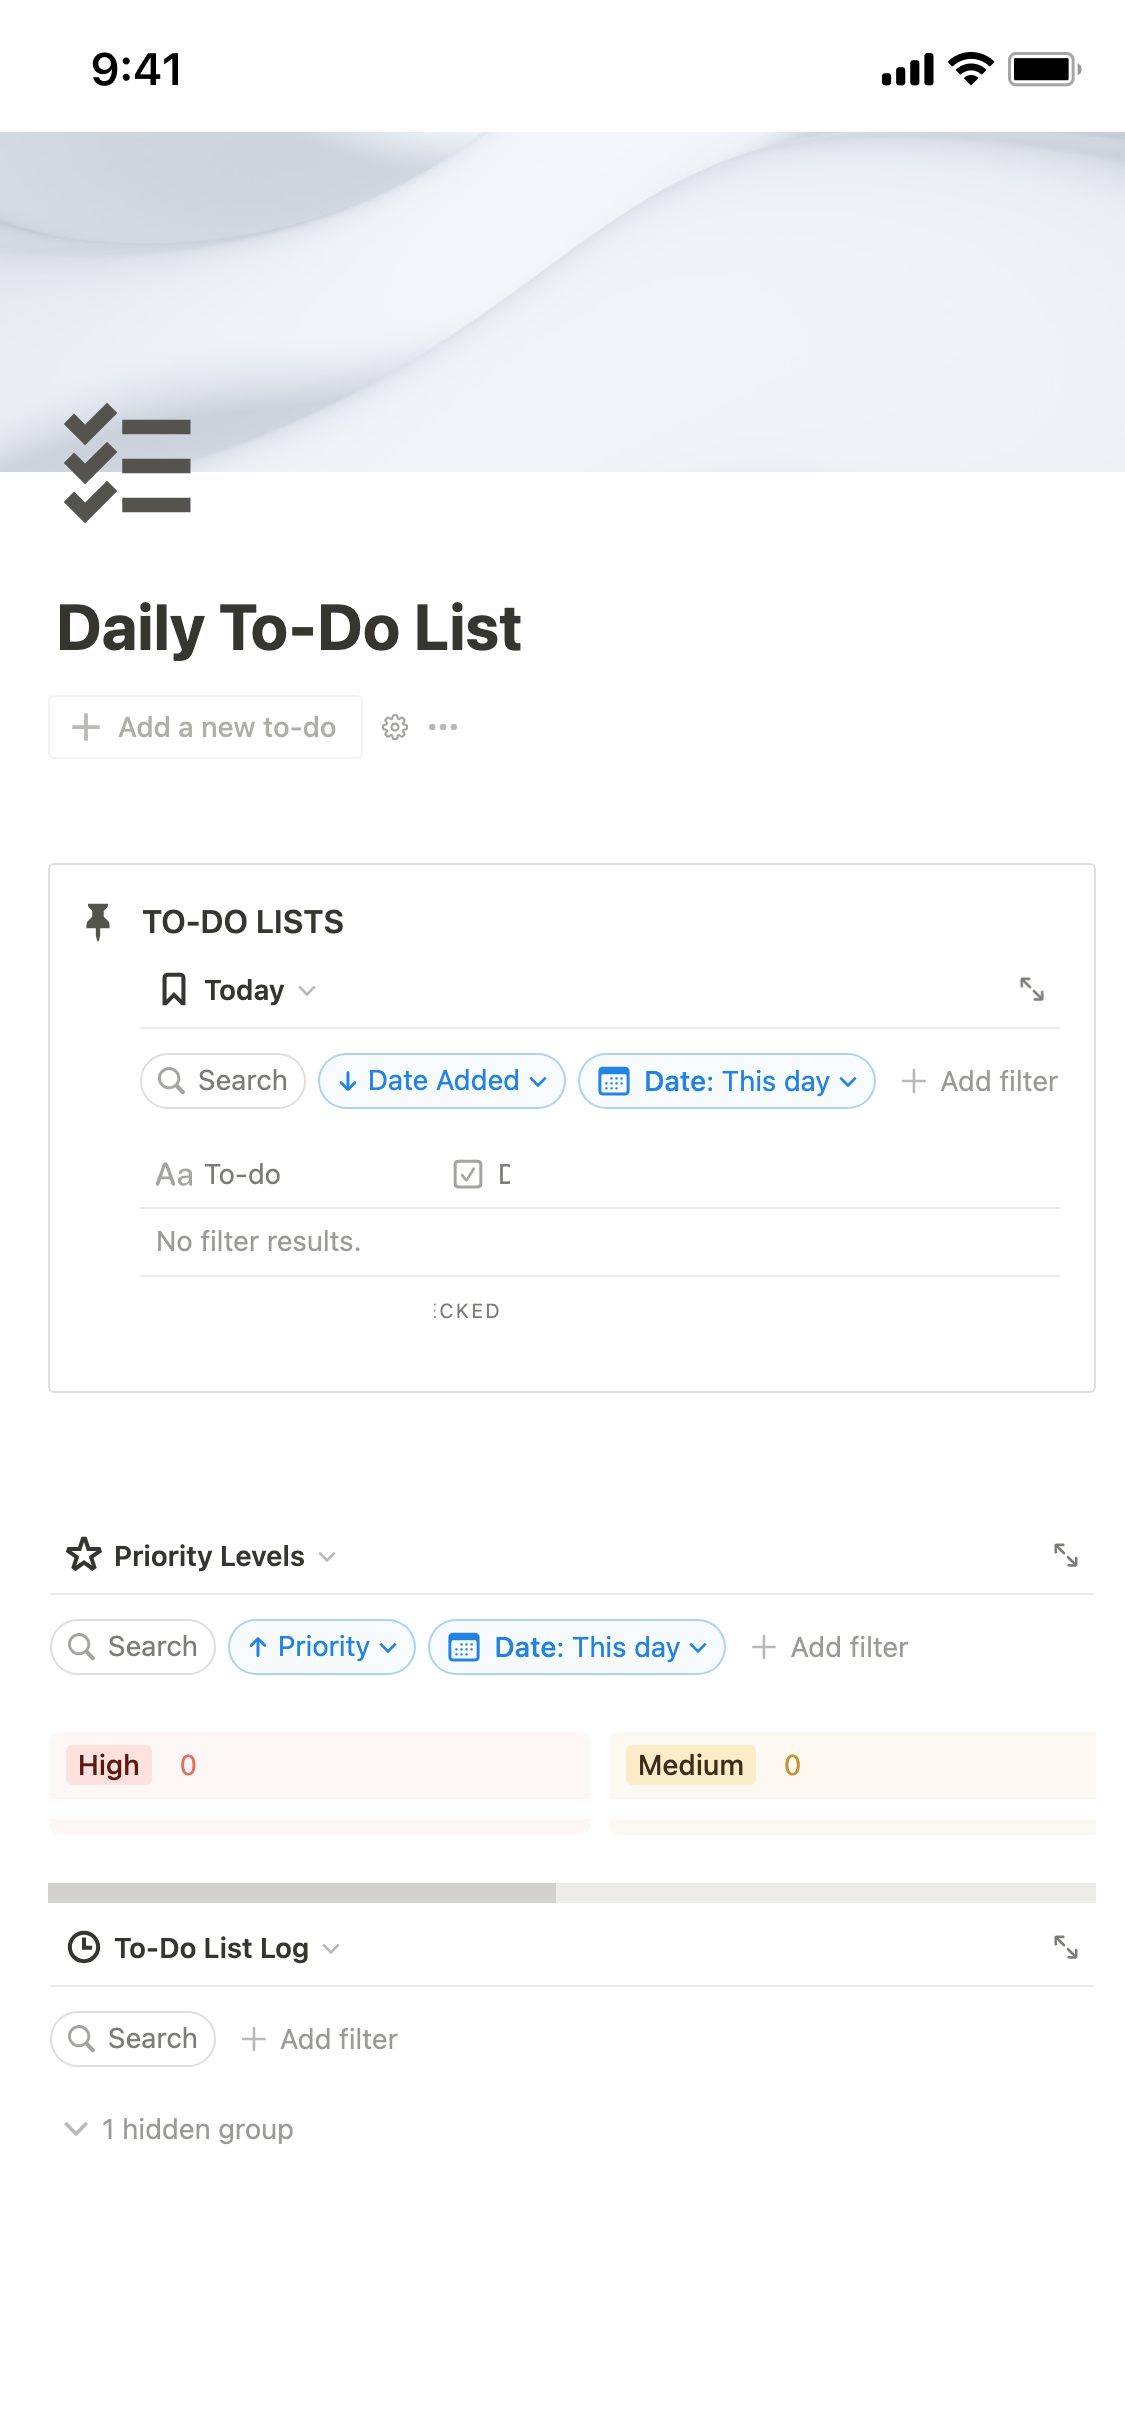Switch views using the Today label
The width and height of the screenshot is (1125, 2436).
[243, 989]
